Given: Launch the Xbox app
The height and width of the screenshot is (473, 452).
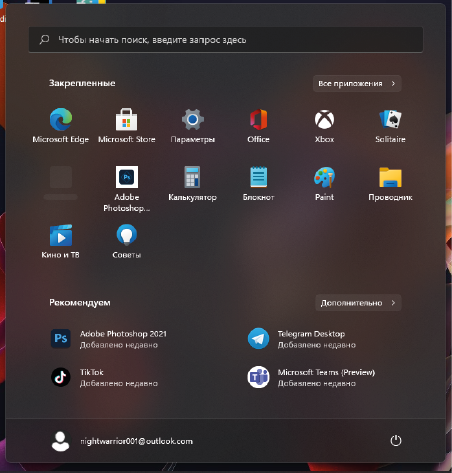Looking at the screenshot, I should [324, 125].
